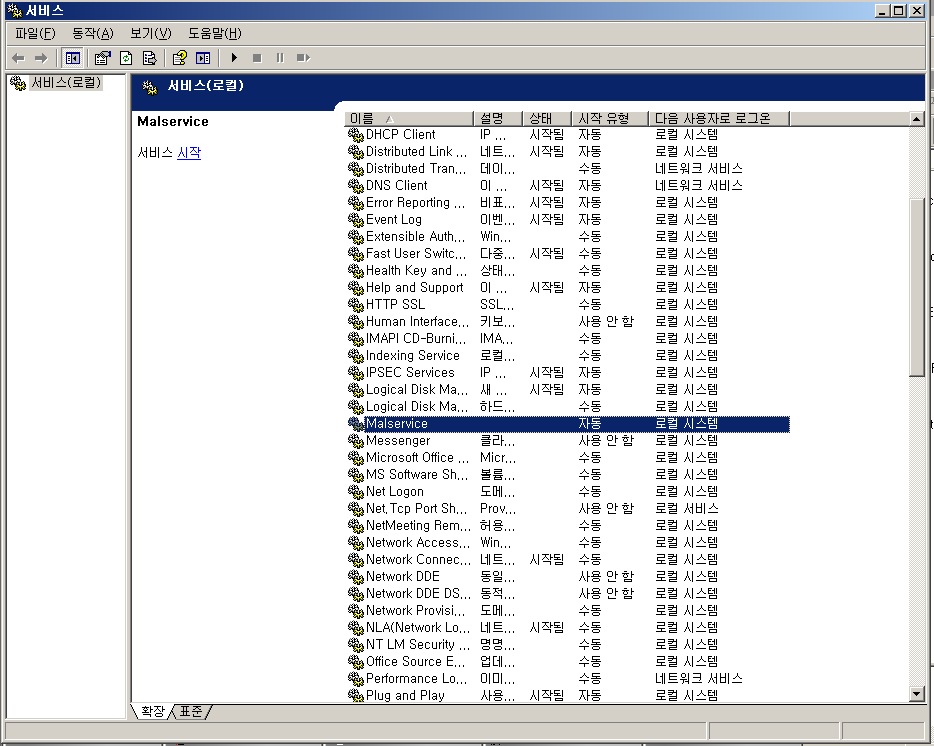Image resolution: width=934 pixels, height=746 pixels.
Task: Select Performance Lo... service row
Action: 568,679
